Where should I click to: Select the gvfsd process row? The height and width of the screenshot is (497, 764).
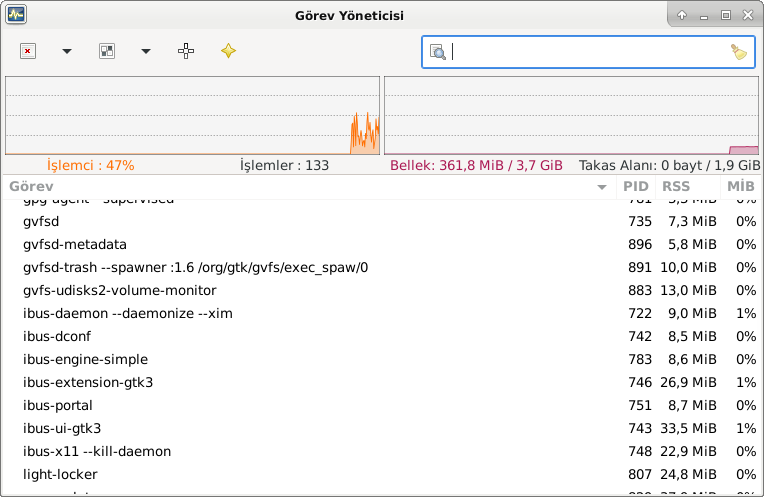(382, 221)
